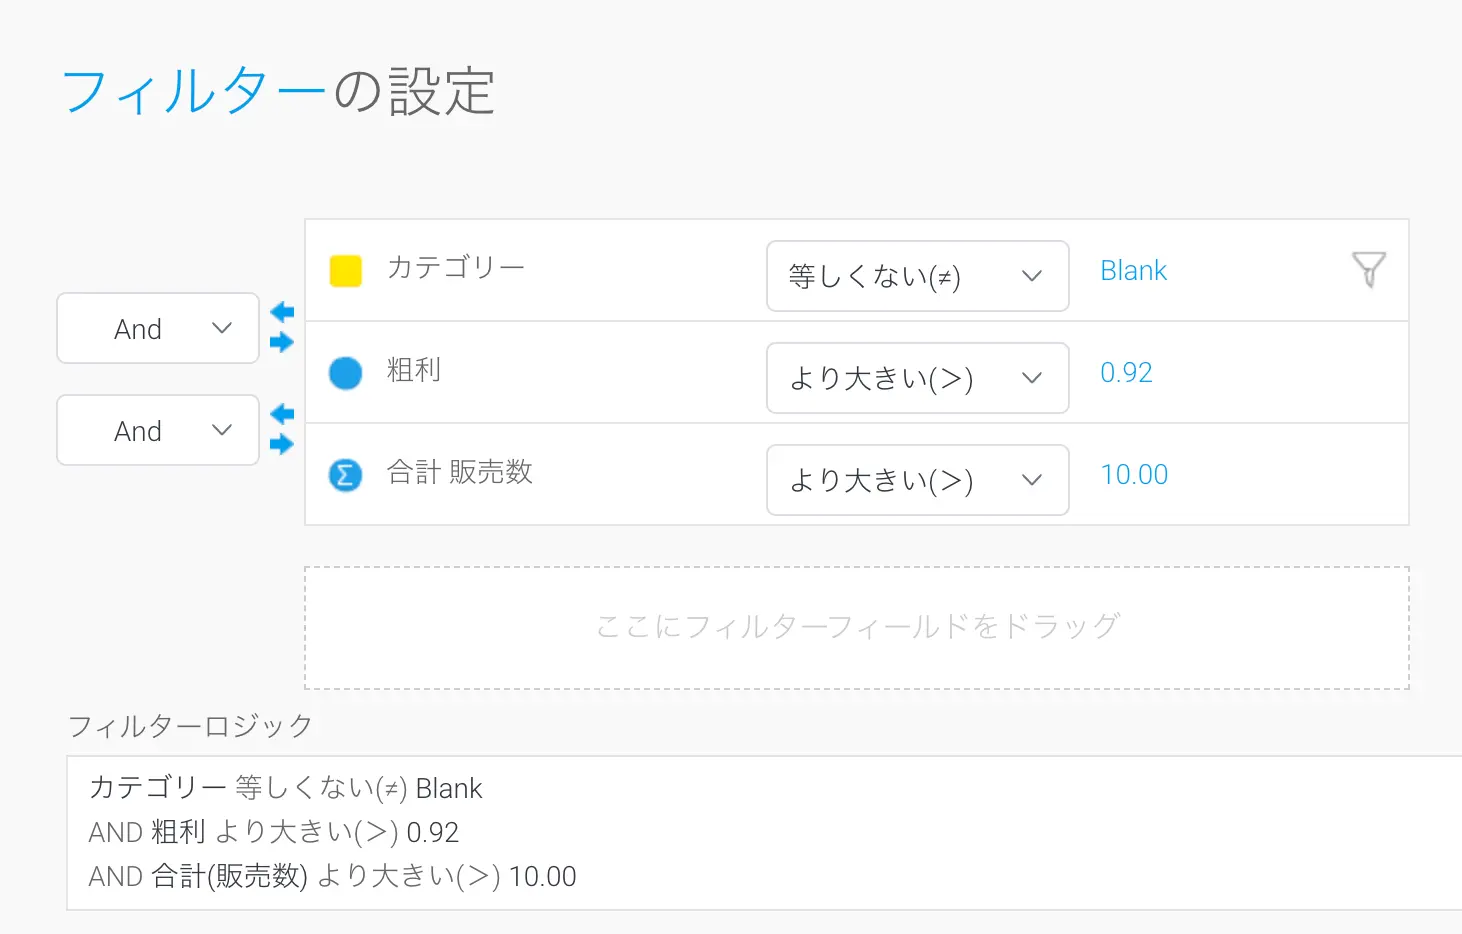Screen dimensions: 1462x934
Task: Click the sigma icon beside 合計 販売数
Action: (346, 475)
